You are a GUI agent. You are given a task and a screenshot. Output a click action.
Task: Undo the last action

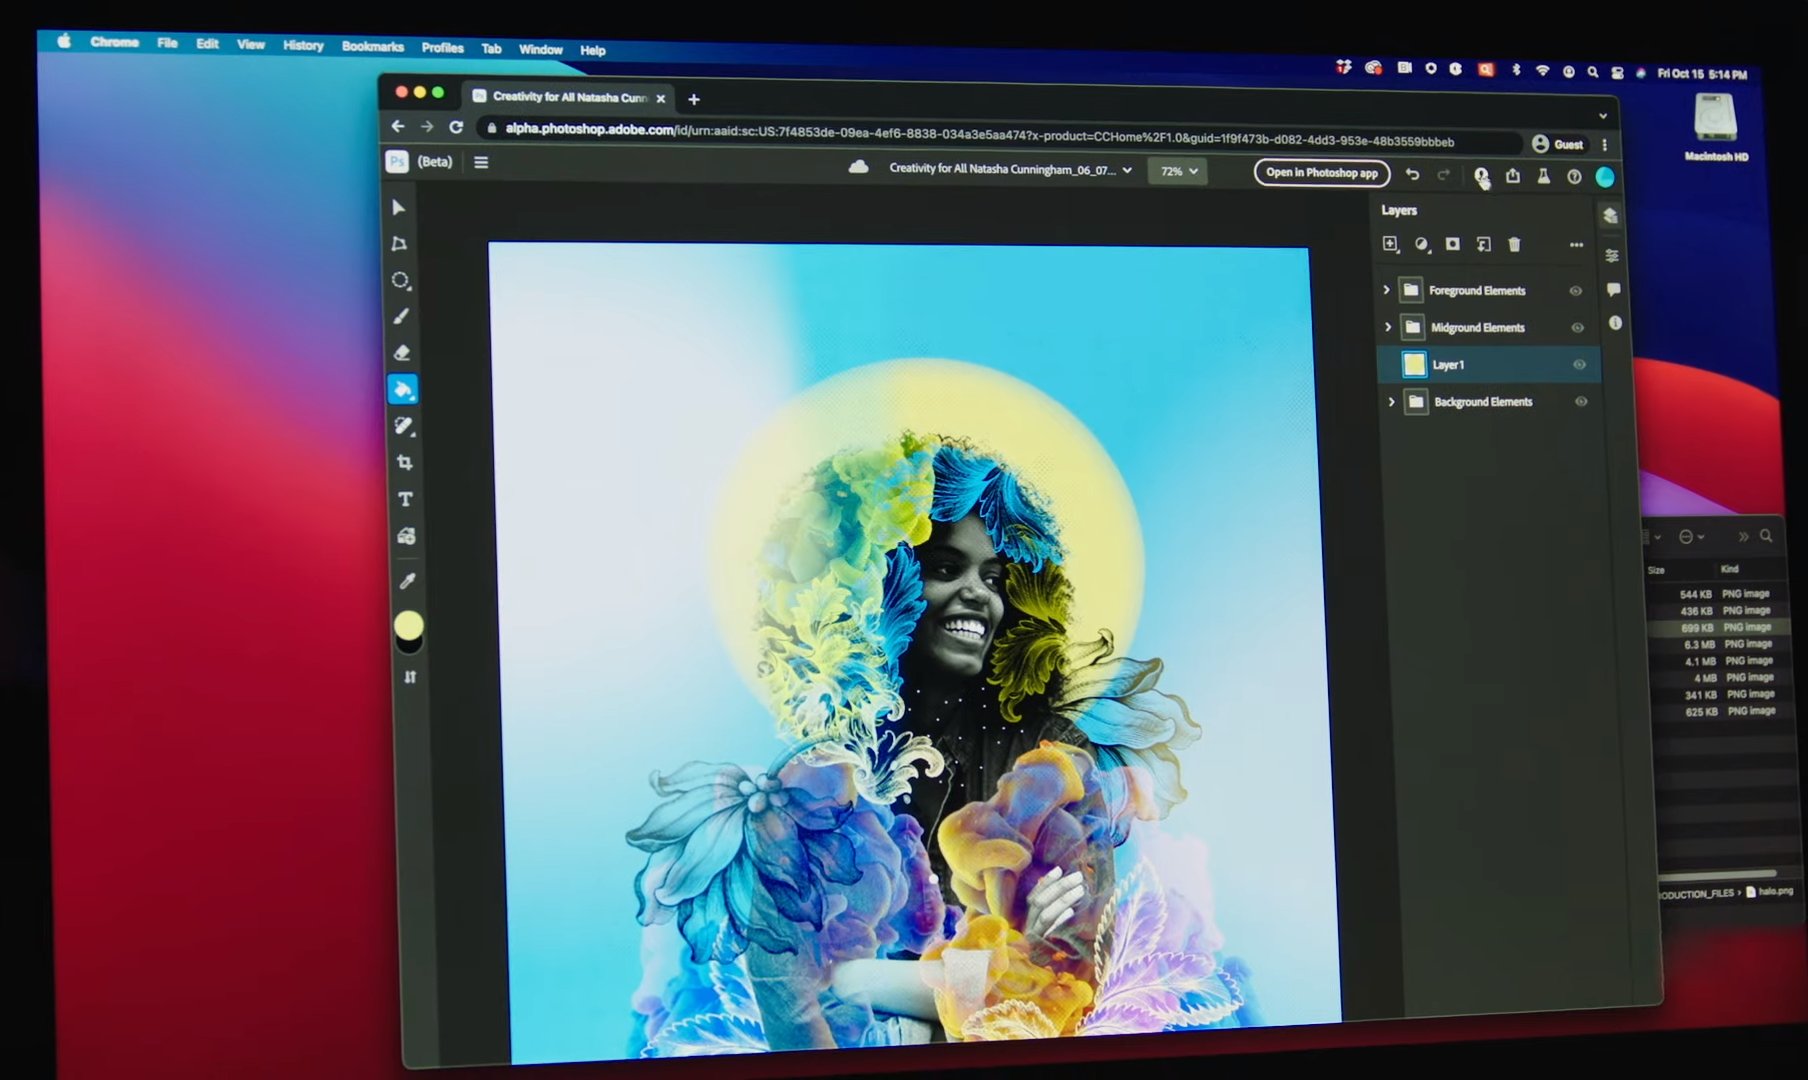pyautogui.click(x=1412, y=174)
